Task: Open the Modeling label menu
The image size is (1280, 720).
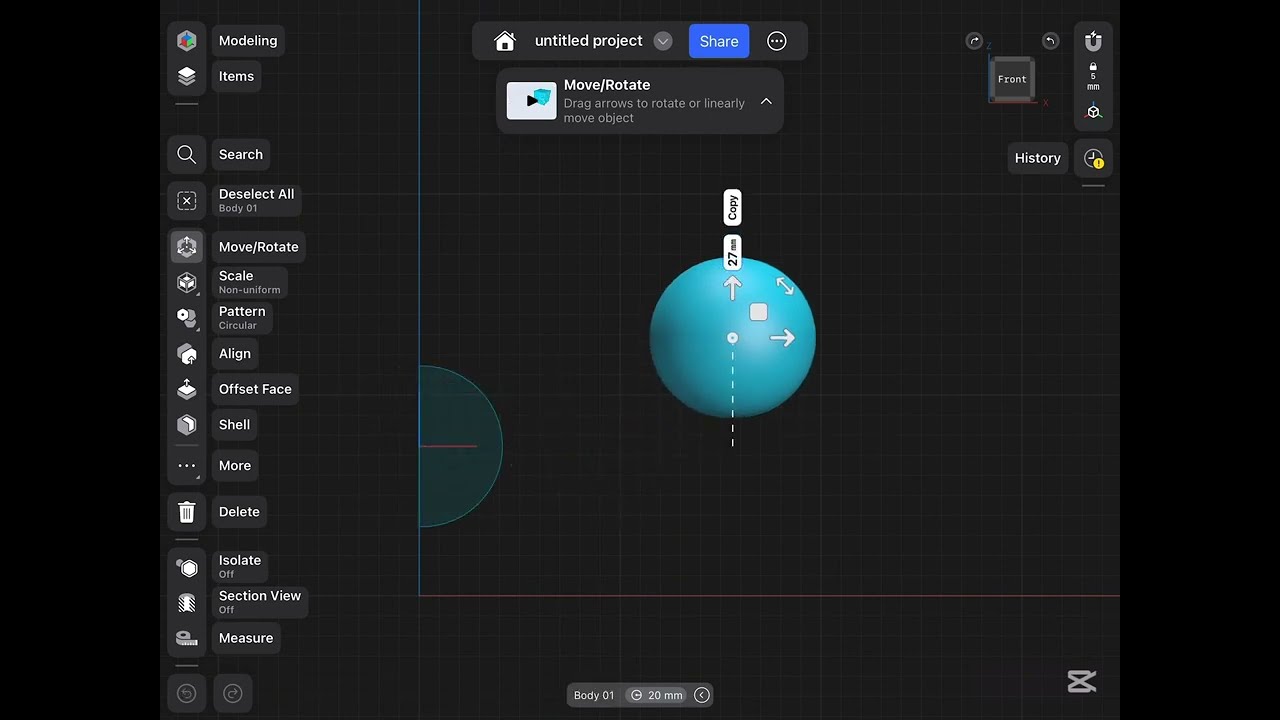Action: click(x=248, y=41)
